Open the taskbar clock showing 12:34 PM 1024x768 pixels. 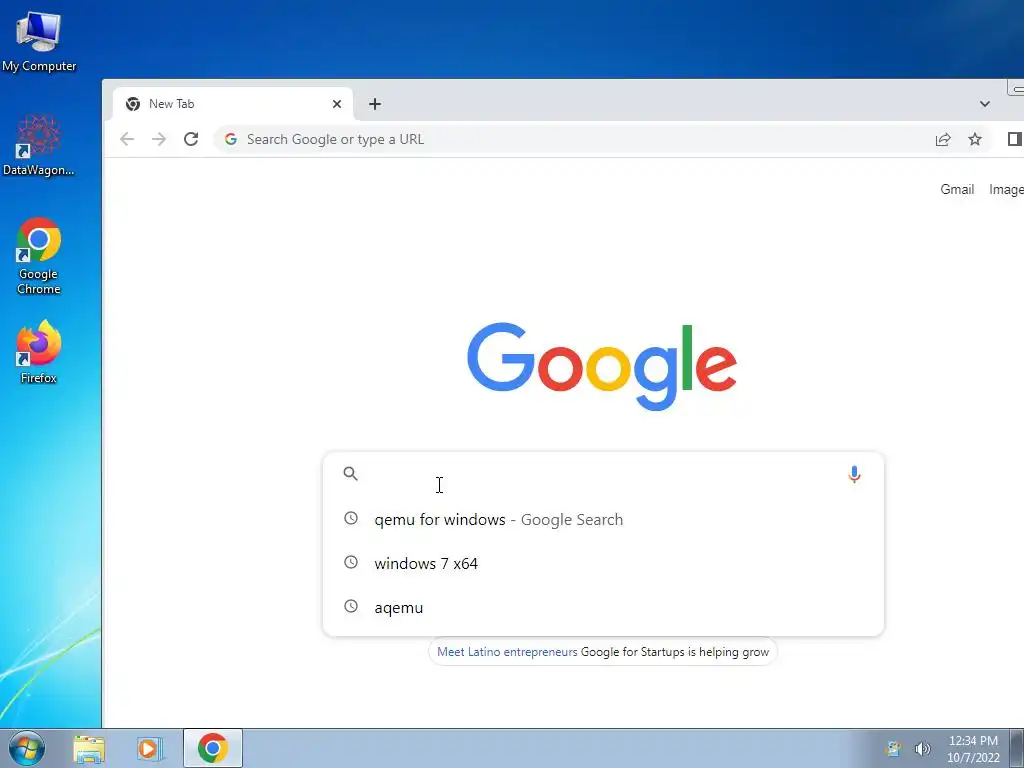pyautogui.click(x=973, y=749)
